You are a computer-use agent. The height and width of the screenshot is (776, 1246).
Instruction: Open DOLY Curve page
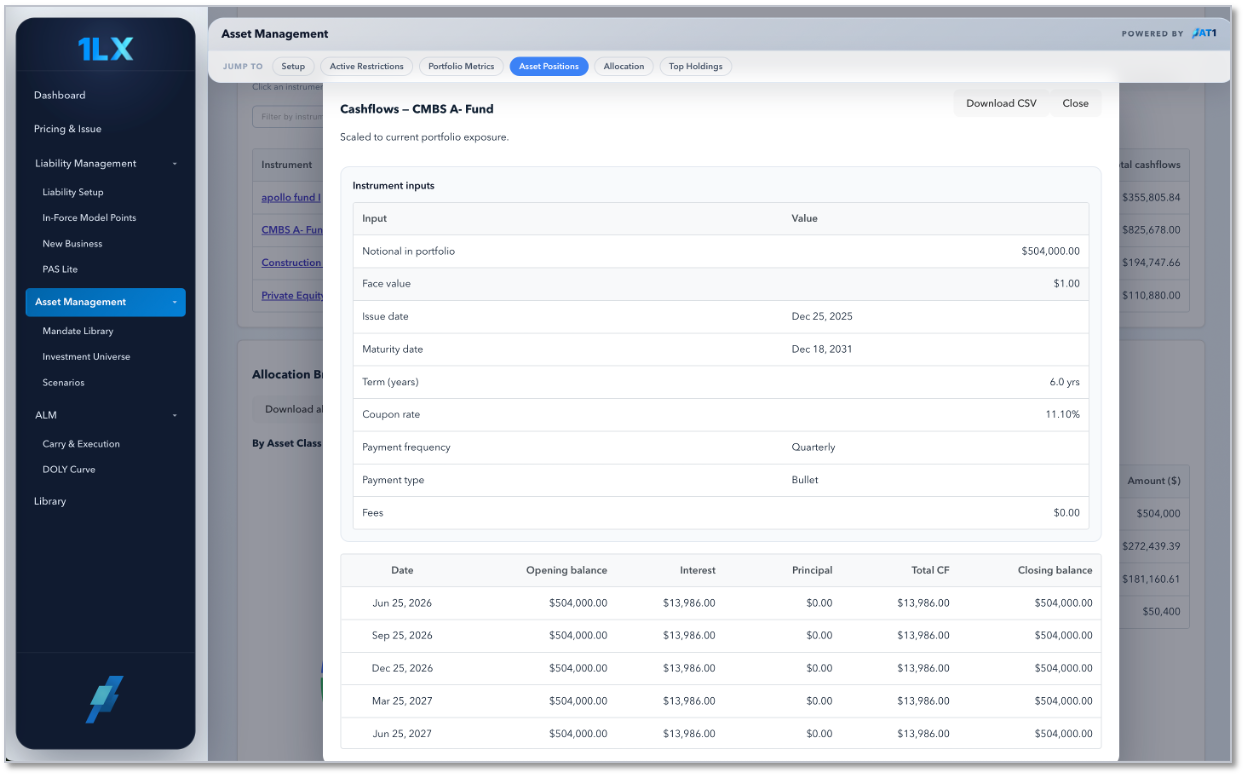click(x=69, y=470)
